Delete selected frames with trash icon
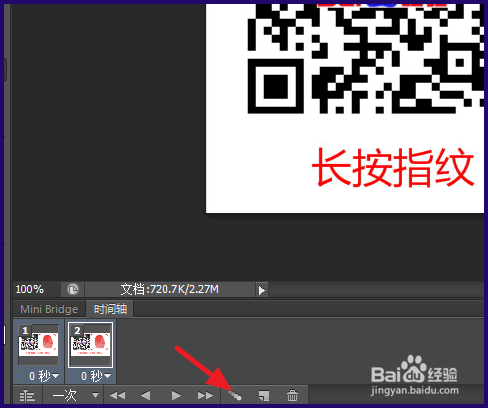The height and width of the screenshot is (408, 488). tap(292, 396)
